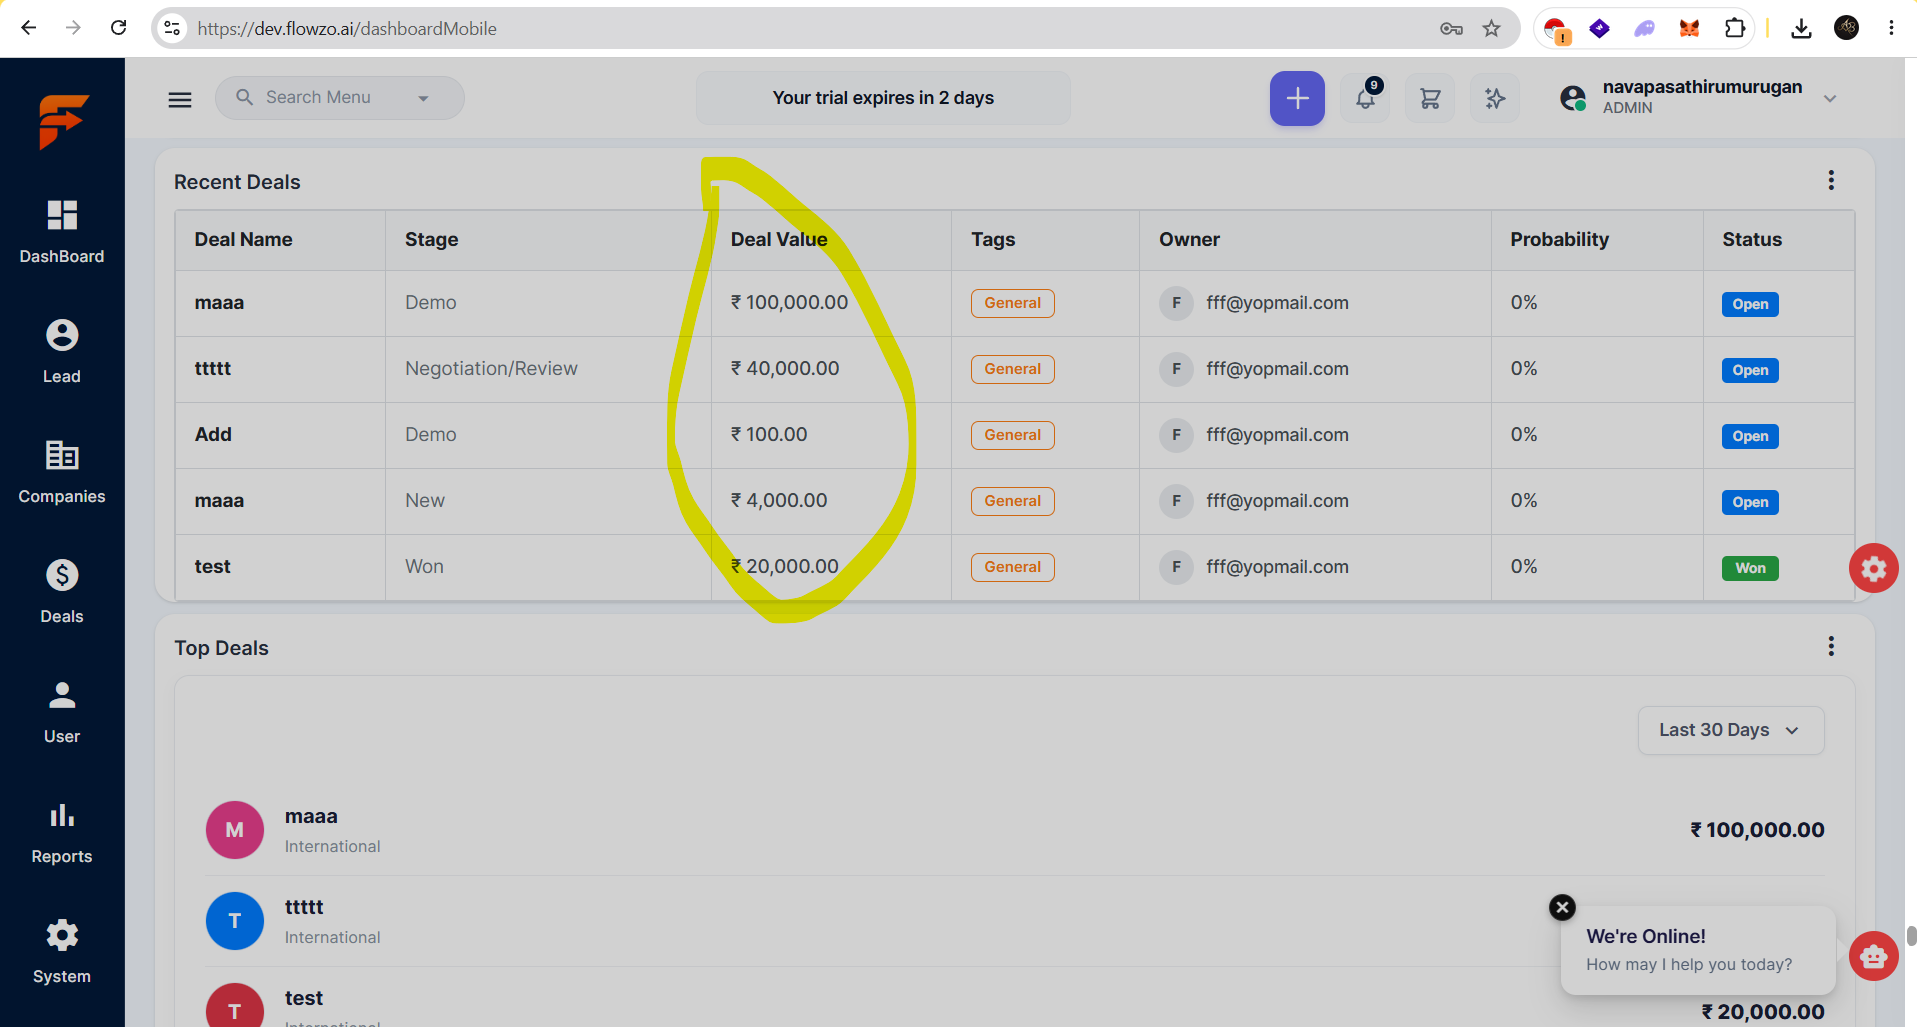Image resolution: width=1917 pixels, height=1027 pixels.
Task: Open System settings in sidebar
Action: click(62, 952)
